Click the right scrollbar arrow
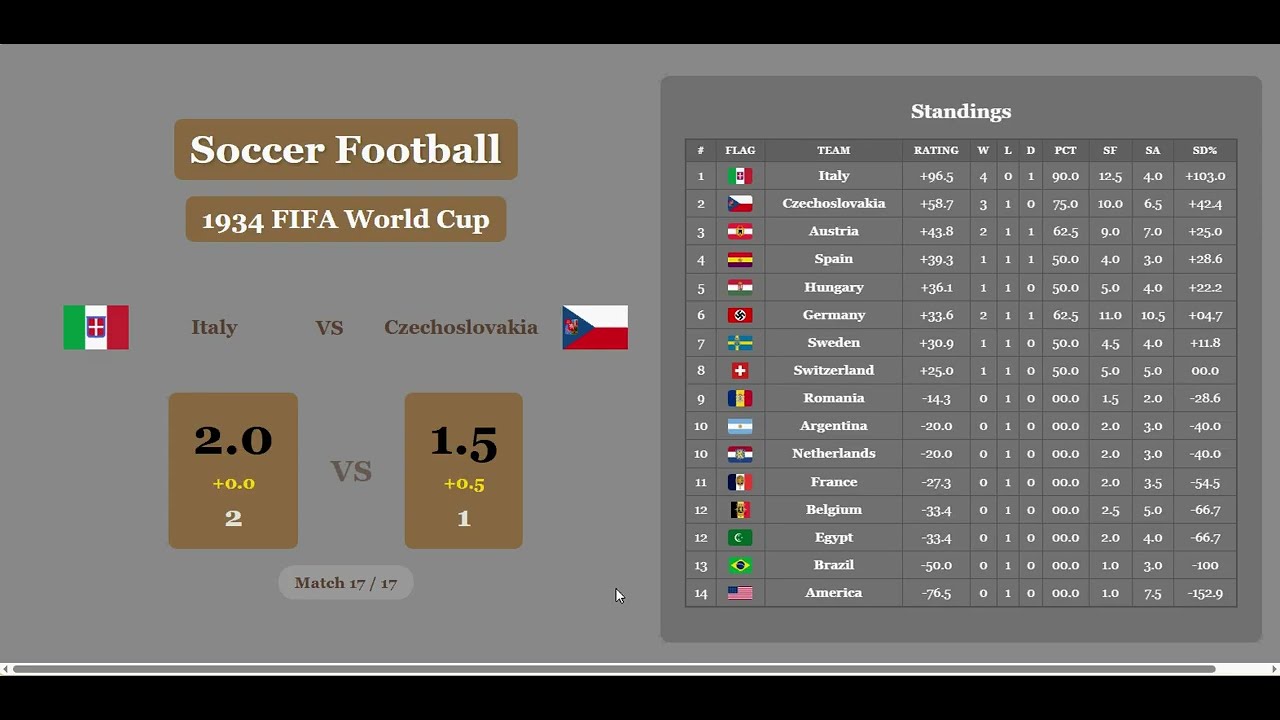The image size is (1280, 720). 1274,669
